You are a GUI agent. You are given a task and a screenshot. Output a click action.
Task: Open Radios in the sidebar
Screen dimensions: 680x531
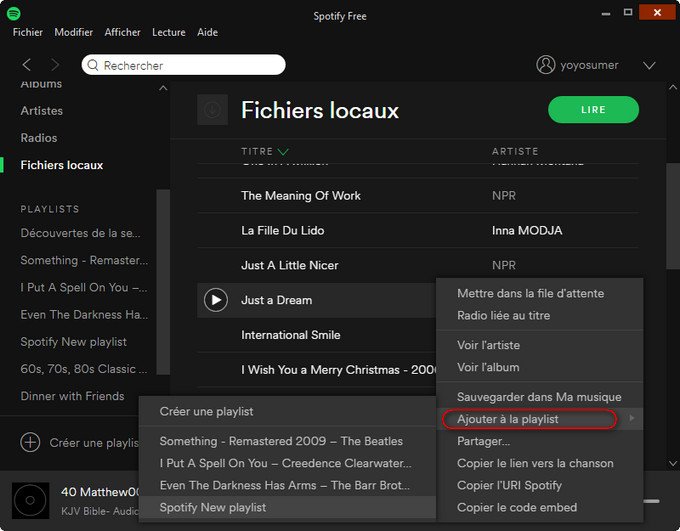point(39,138)
